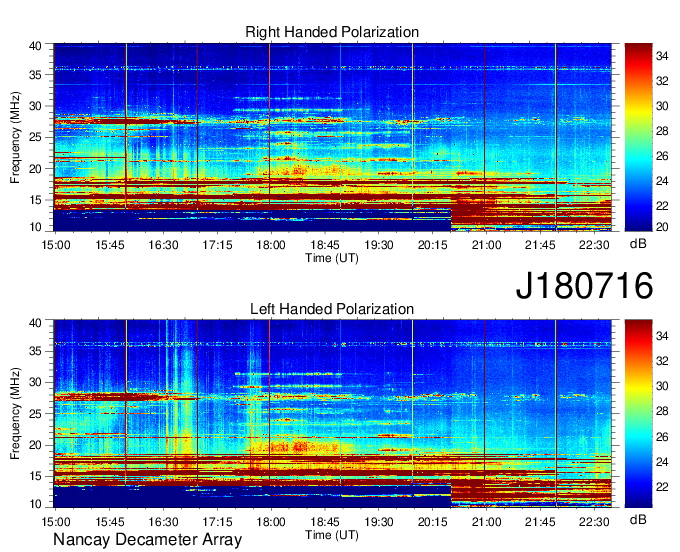
Task: Click the 15:00 time tick under Right Handed plot
Action: [x=56, y=245]
